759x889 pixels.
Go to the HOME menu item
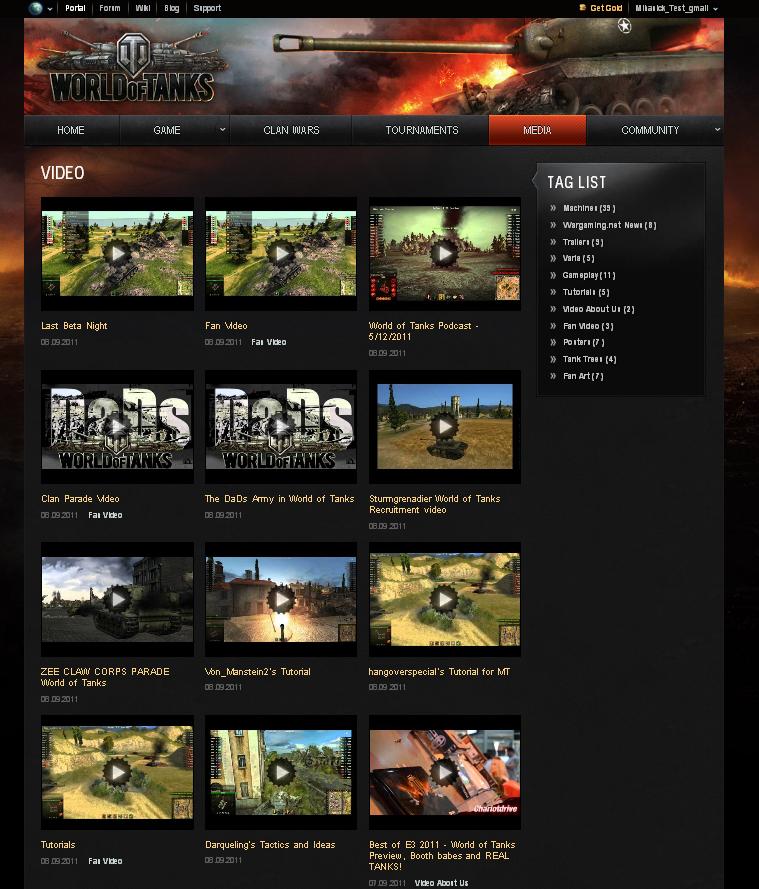[x=71, y=130]
